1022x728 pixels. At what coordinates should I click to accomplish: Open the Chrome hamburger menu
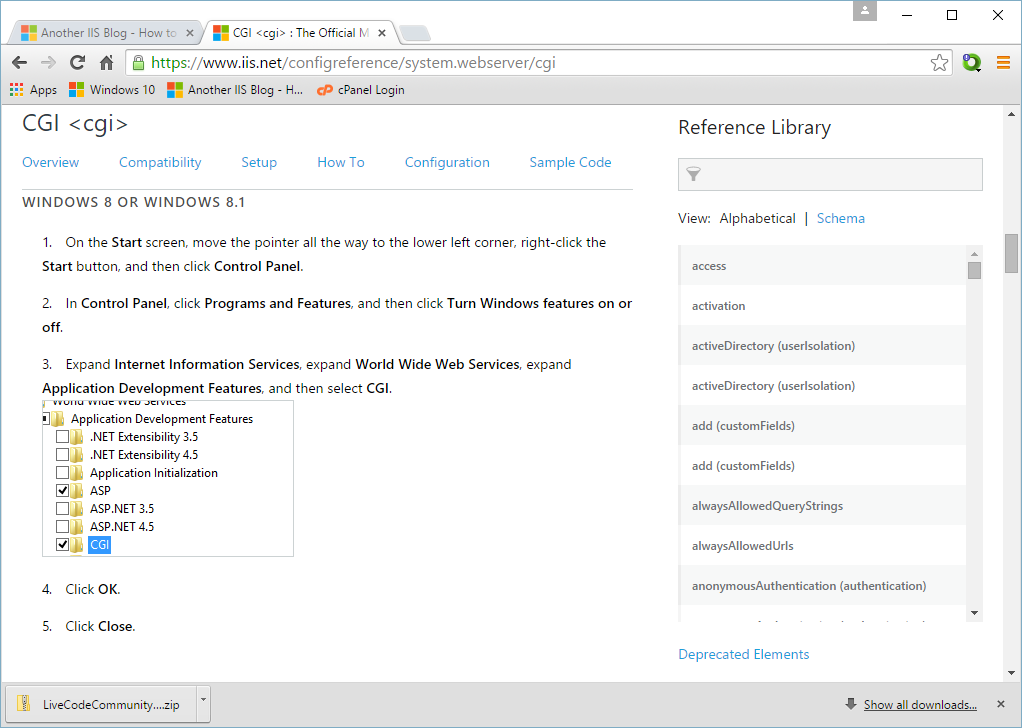1003,63
